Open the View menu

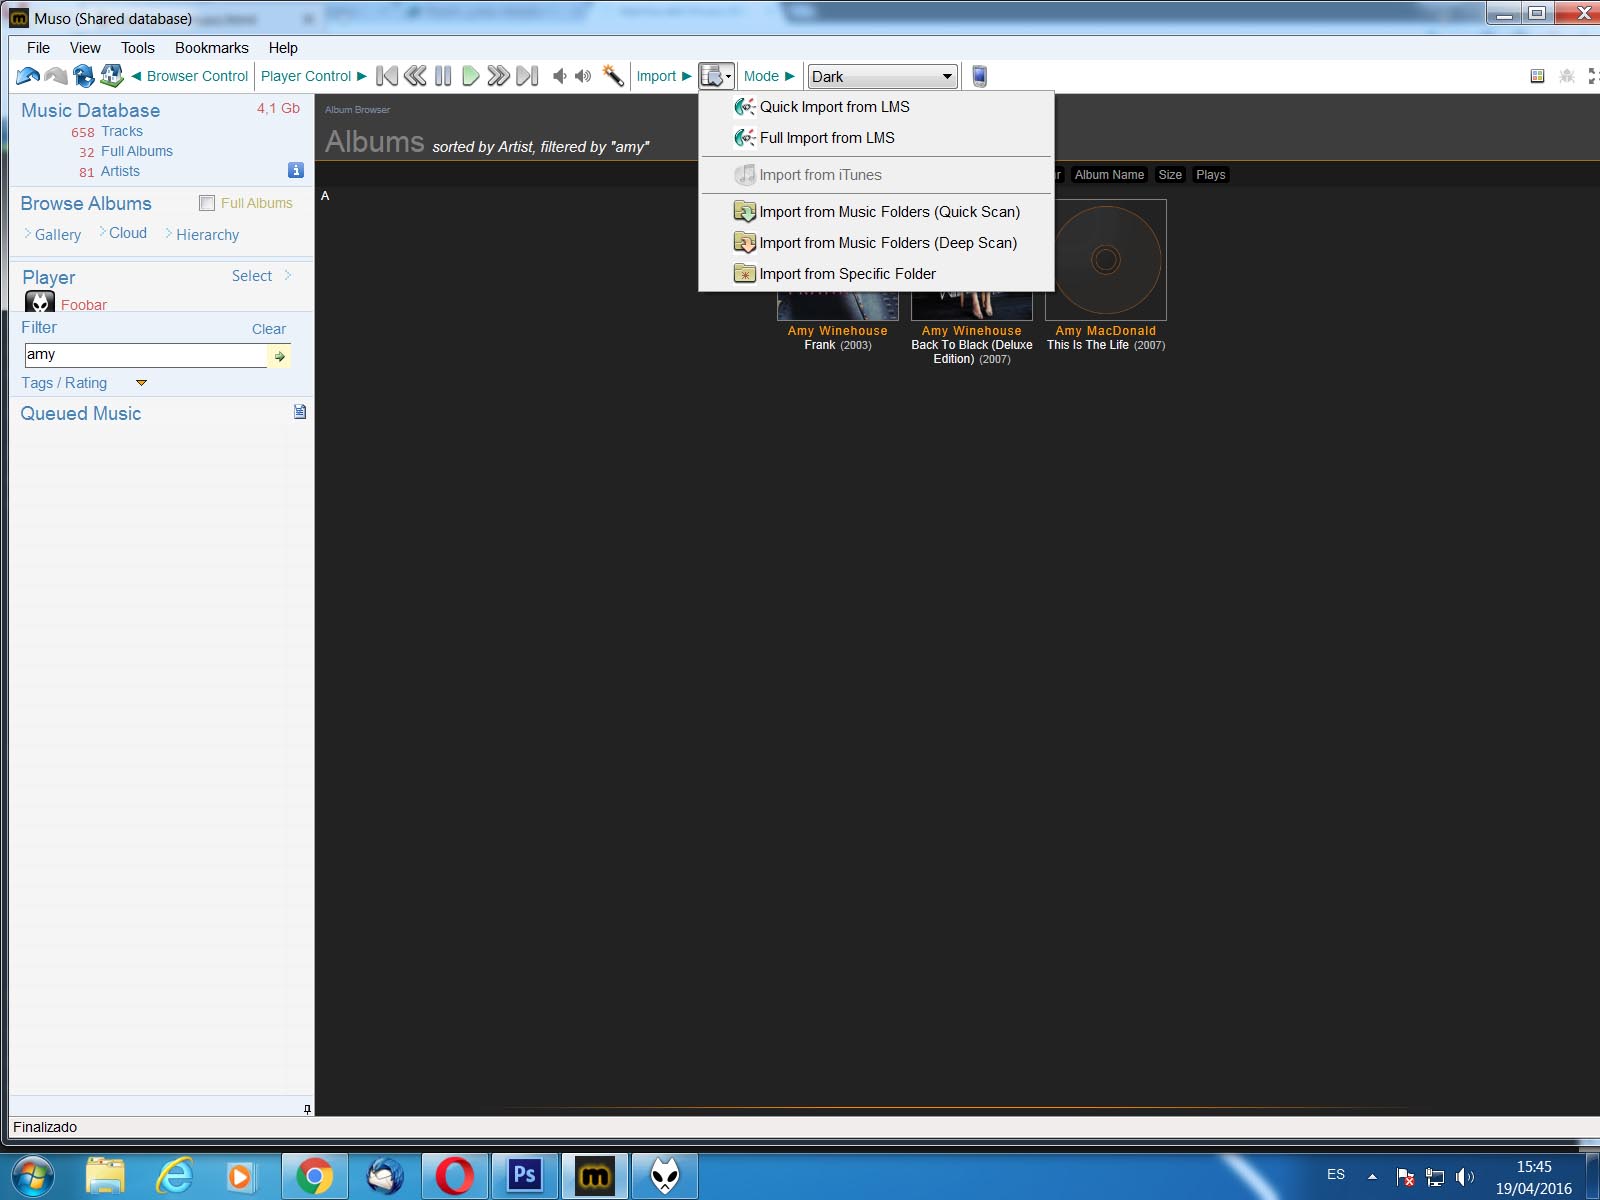tap(85, 48)
